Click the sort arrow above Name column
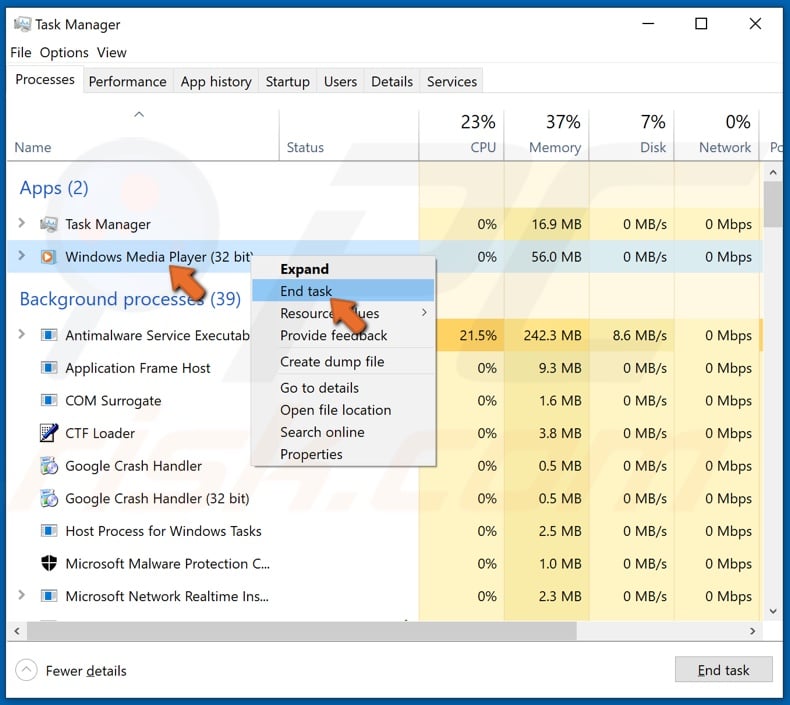 pos(139,115)
